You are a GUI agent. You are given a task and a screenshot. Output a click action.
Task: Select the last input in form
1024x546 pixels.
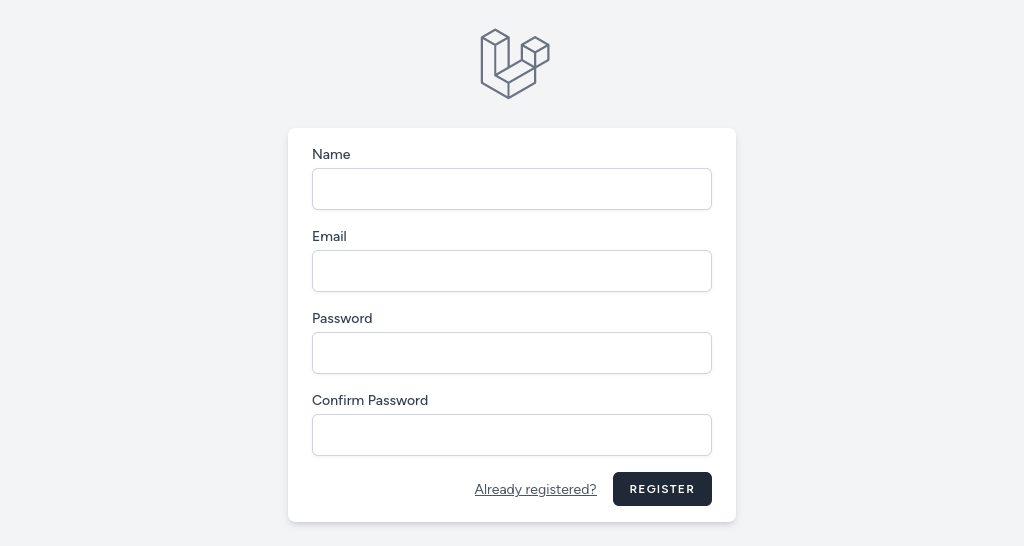(511, 435)
